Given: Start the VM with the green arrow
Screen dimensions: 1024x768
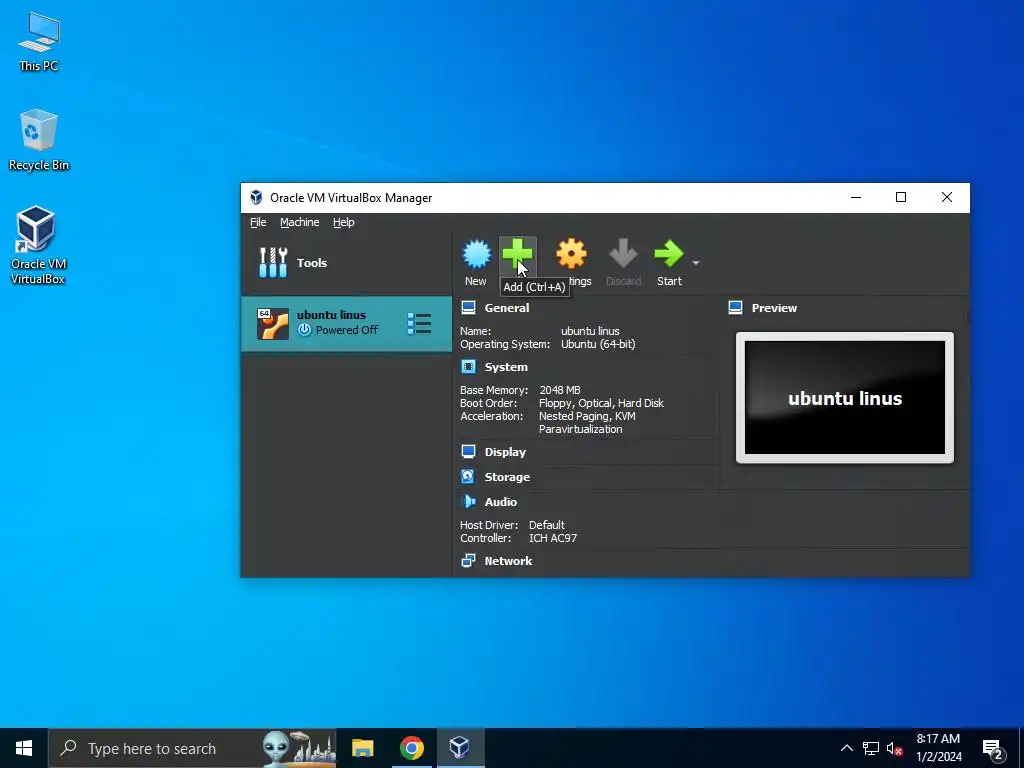Looking at the screenshot, I should pyautogui.click(x=669, y=254).
